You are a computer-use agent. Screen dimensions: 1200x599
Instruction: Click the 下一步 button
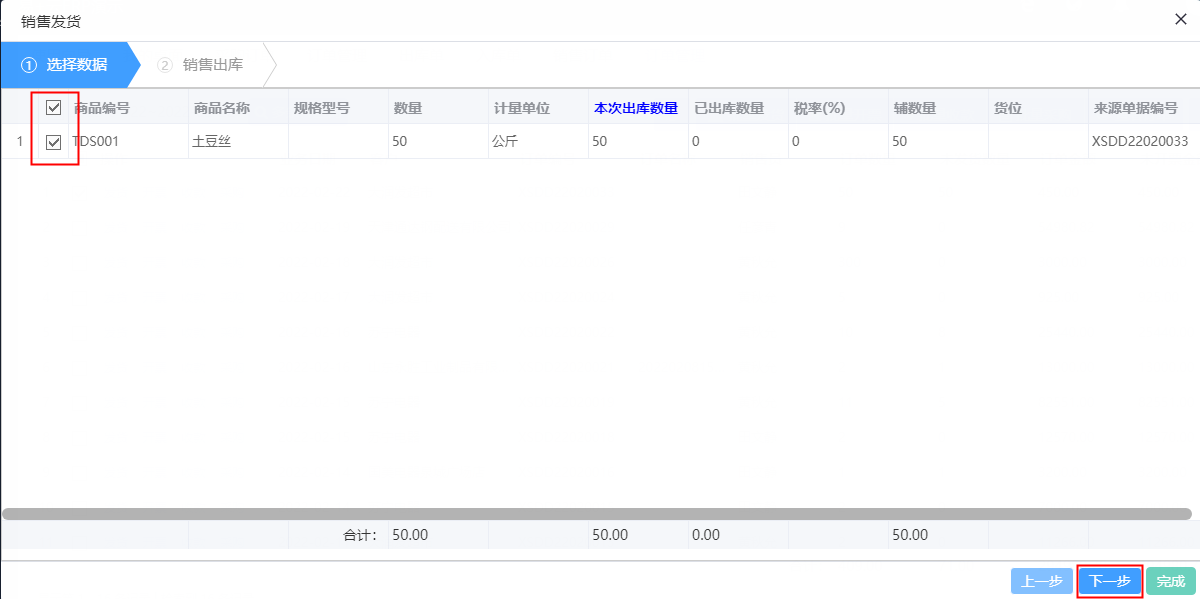1110,581
